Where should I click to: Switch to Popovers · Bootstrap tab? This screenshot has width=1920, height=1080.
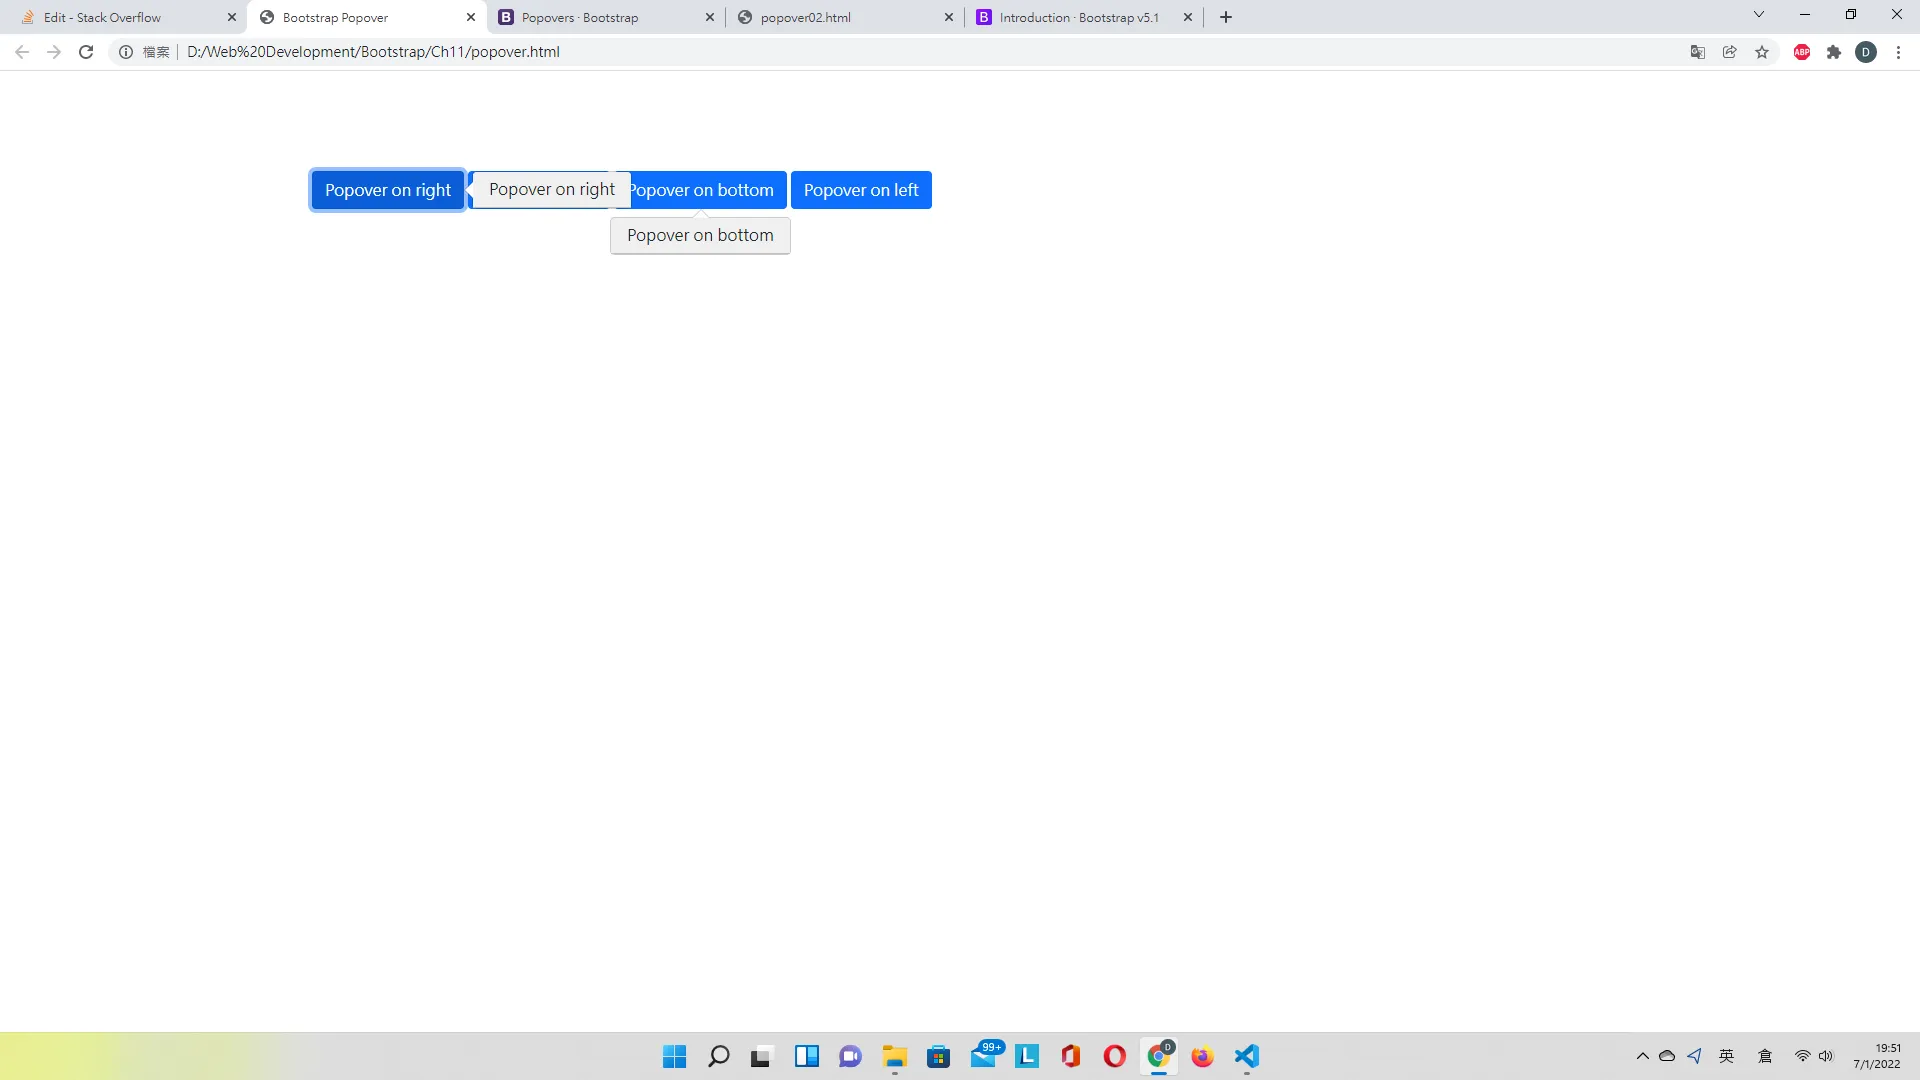point(580,17)
